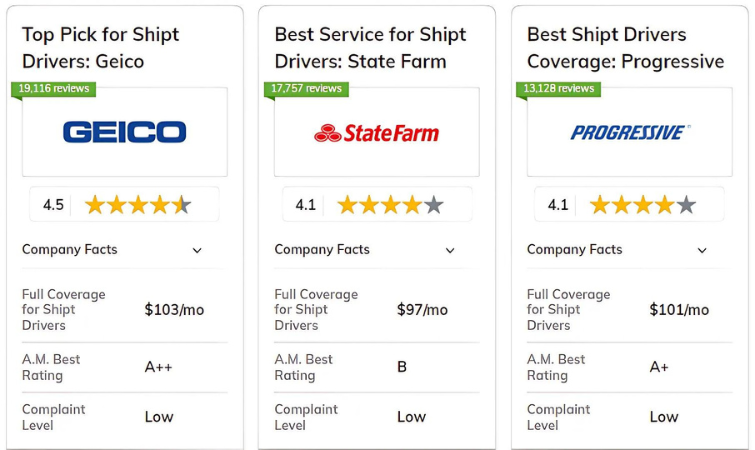
Task: Select State Farm's $97/mo price
Action: (x=422, y=310)
